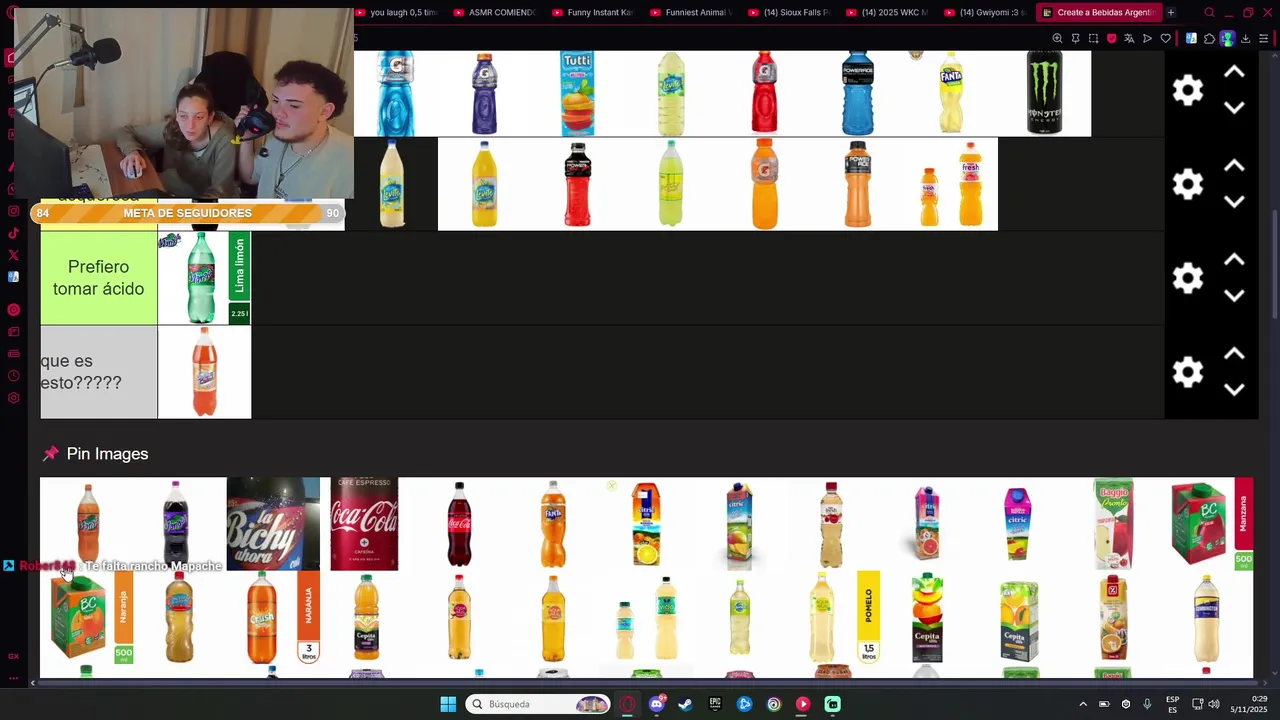
Task: Send page with the Flow arrow icon
Action: point(1147,38)
